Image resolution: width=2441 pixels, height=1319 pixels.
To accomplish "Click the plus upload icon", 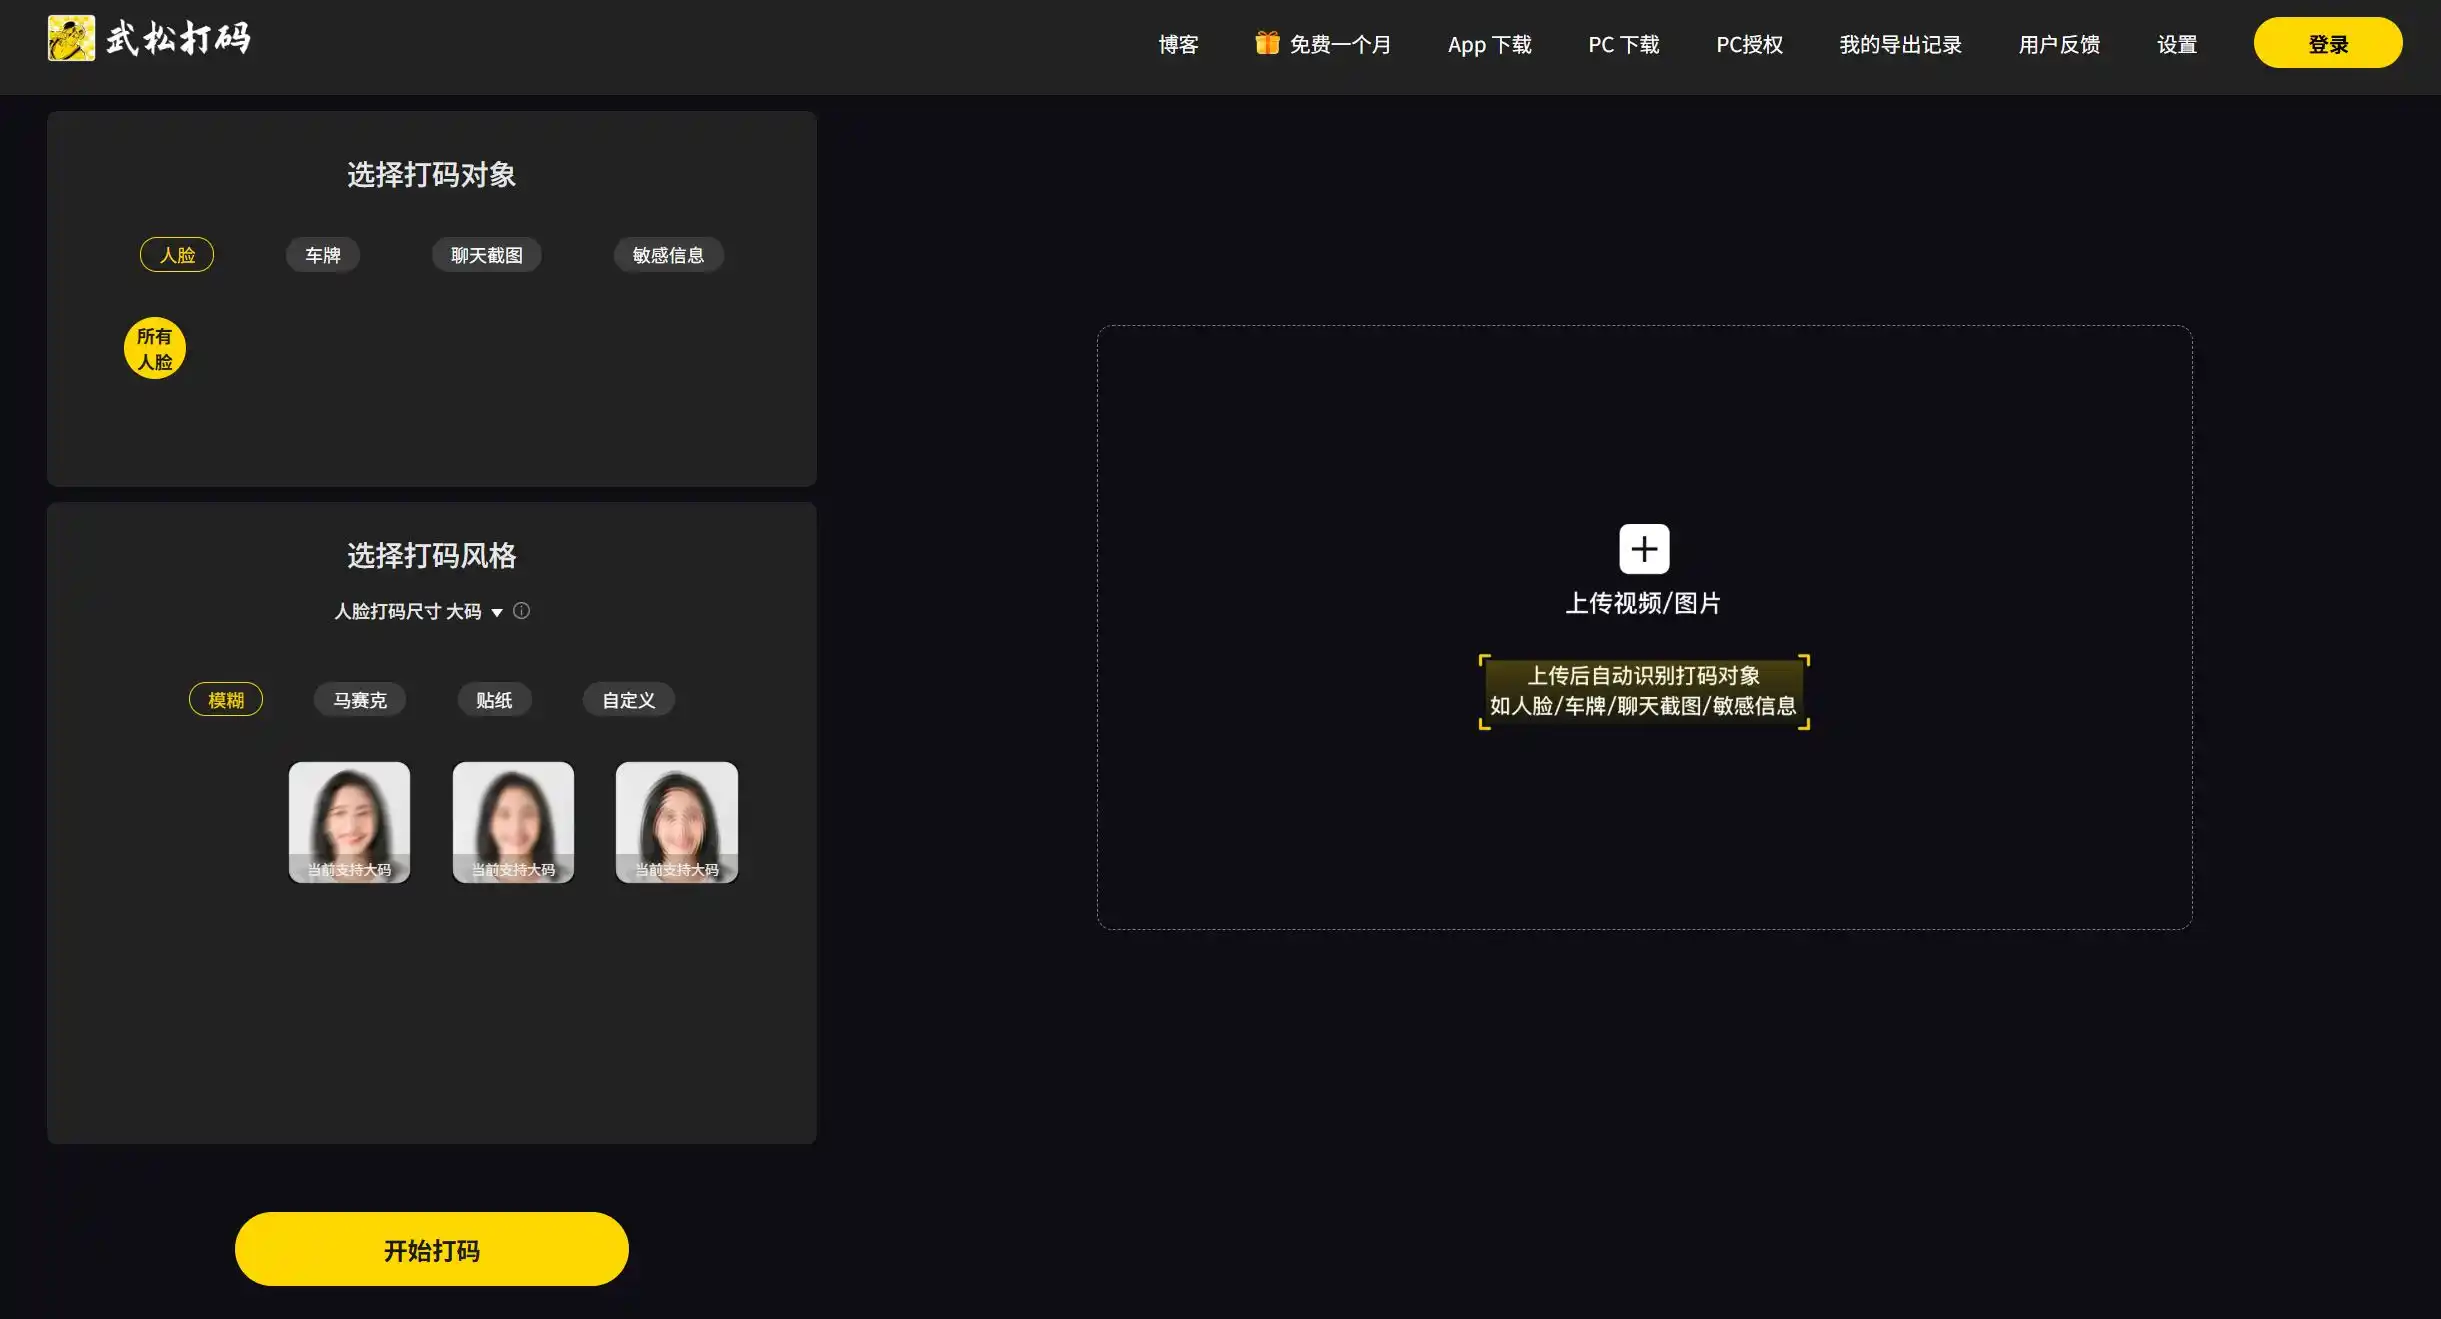I will click(x=1644, y=549).
